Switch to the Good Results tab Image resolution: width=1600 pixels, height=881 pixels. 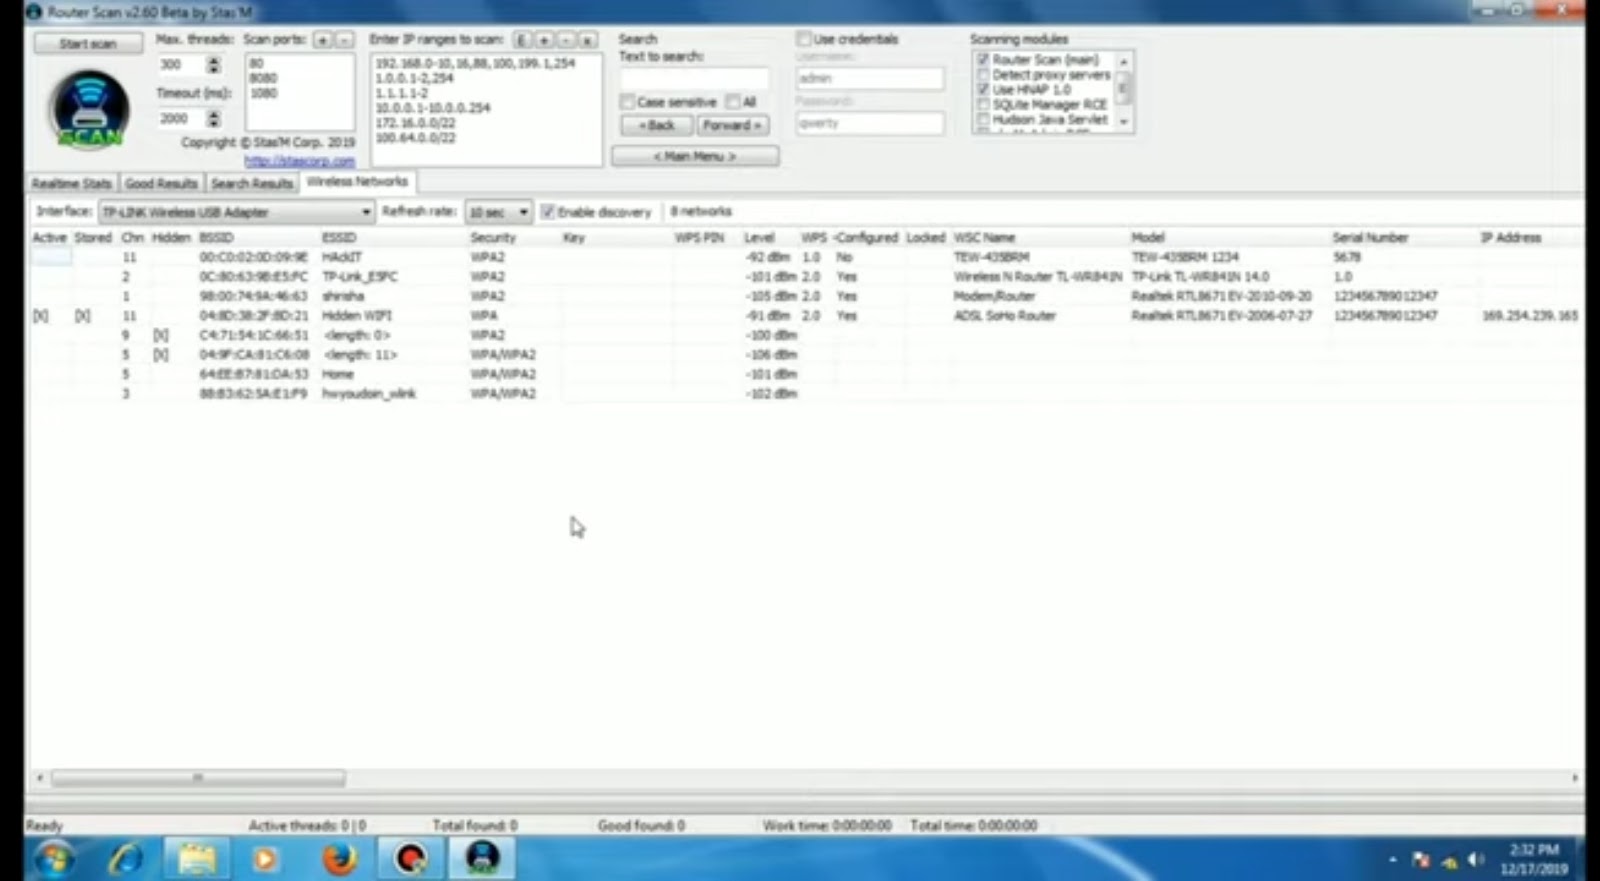click(x=161, y=184)
